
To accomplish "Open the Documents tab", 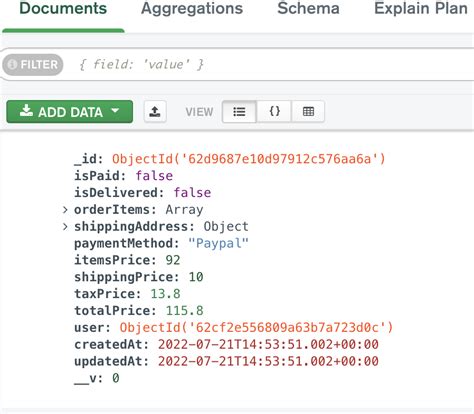I will click(x=63, y=9).
